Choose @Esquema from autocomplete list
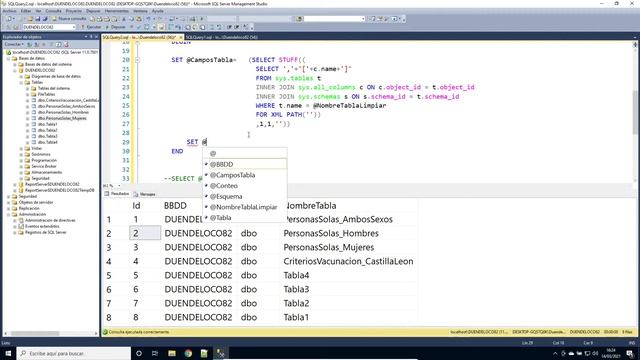This screenshot has height=360, width=640. click(x=245, y=196)
